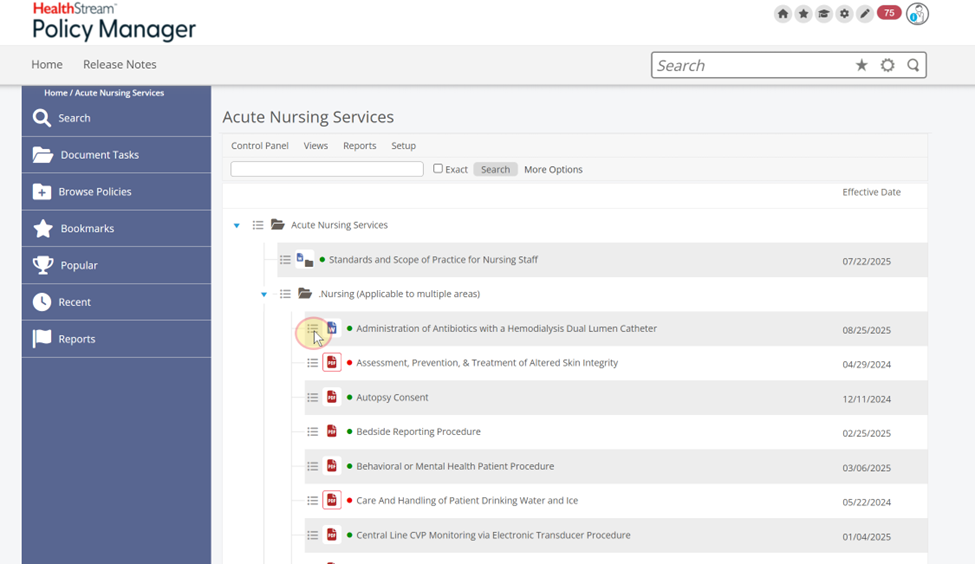The image size is (975, 564).
Task: Open the Bookmarks star in sidebar
Action: pyautogui.click(x=43, y=229)
